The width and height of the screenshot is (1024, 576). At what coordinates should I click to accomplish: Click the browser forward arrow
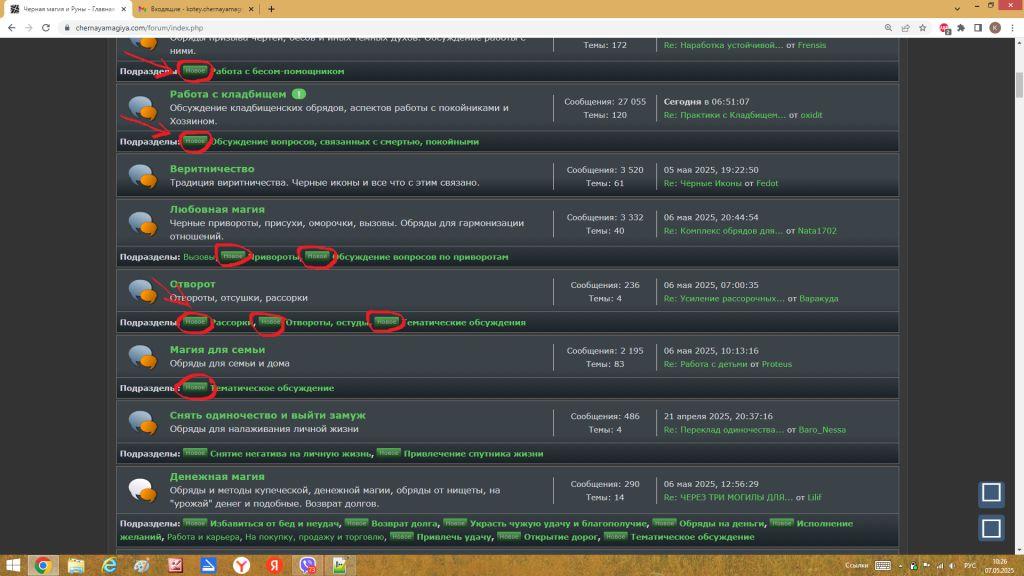point(28,28)
